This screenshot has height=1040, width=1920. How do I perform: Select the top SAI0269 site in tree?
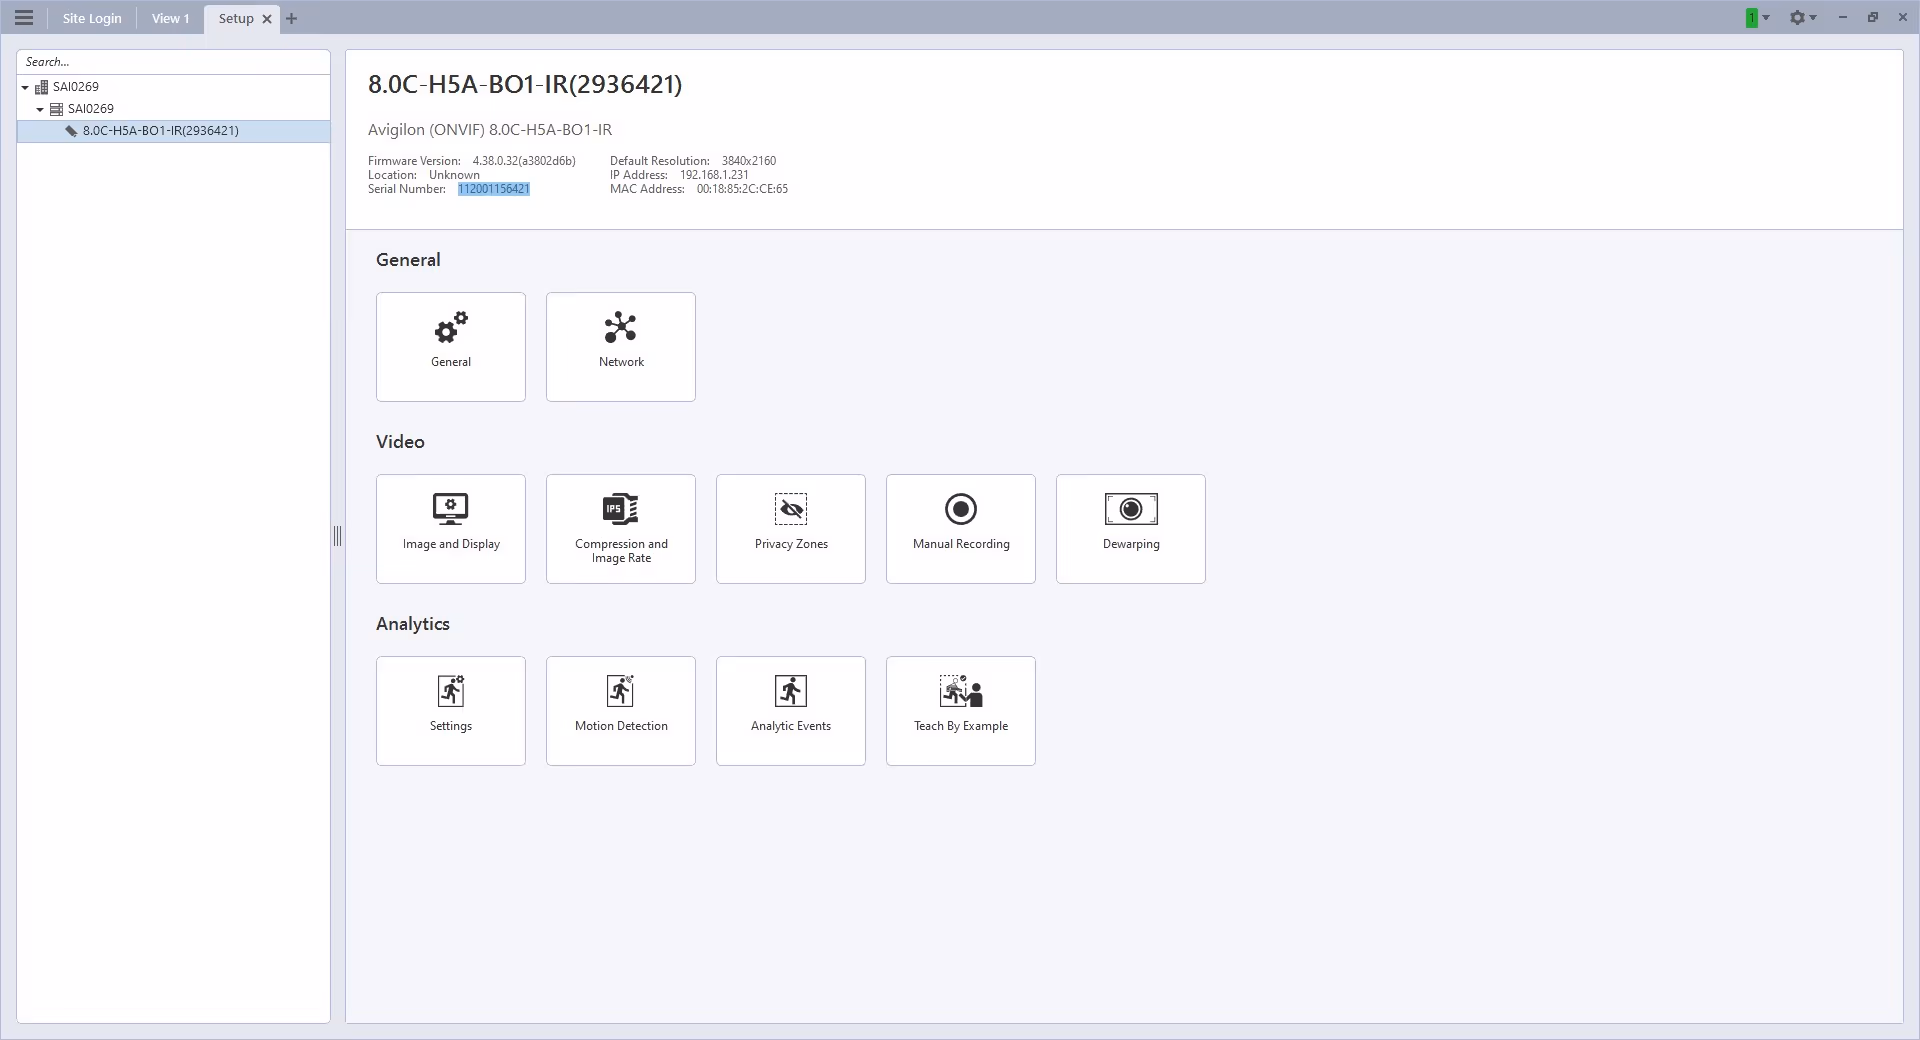coord(75,87)
